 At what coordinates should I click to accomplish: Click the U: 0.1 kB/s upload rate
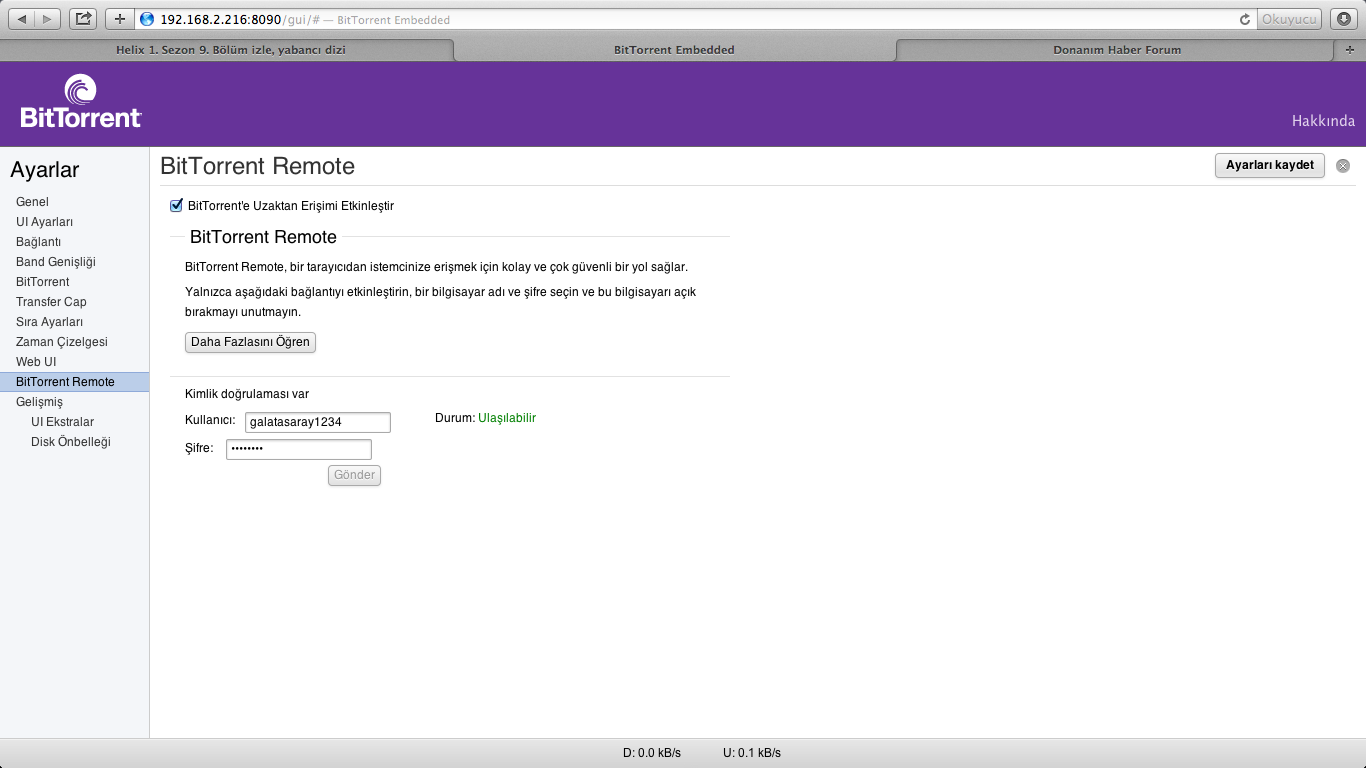752,753
